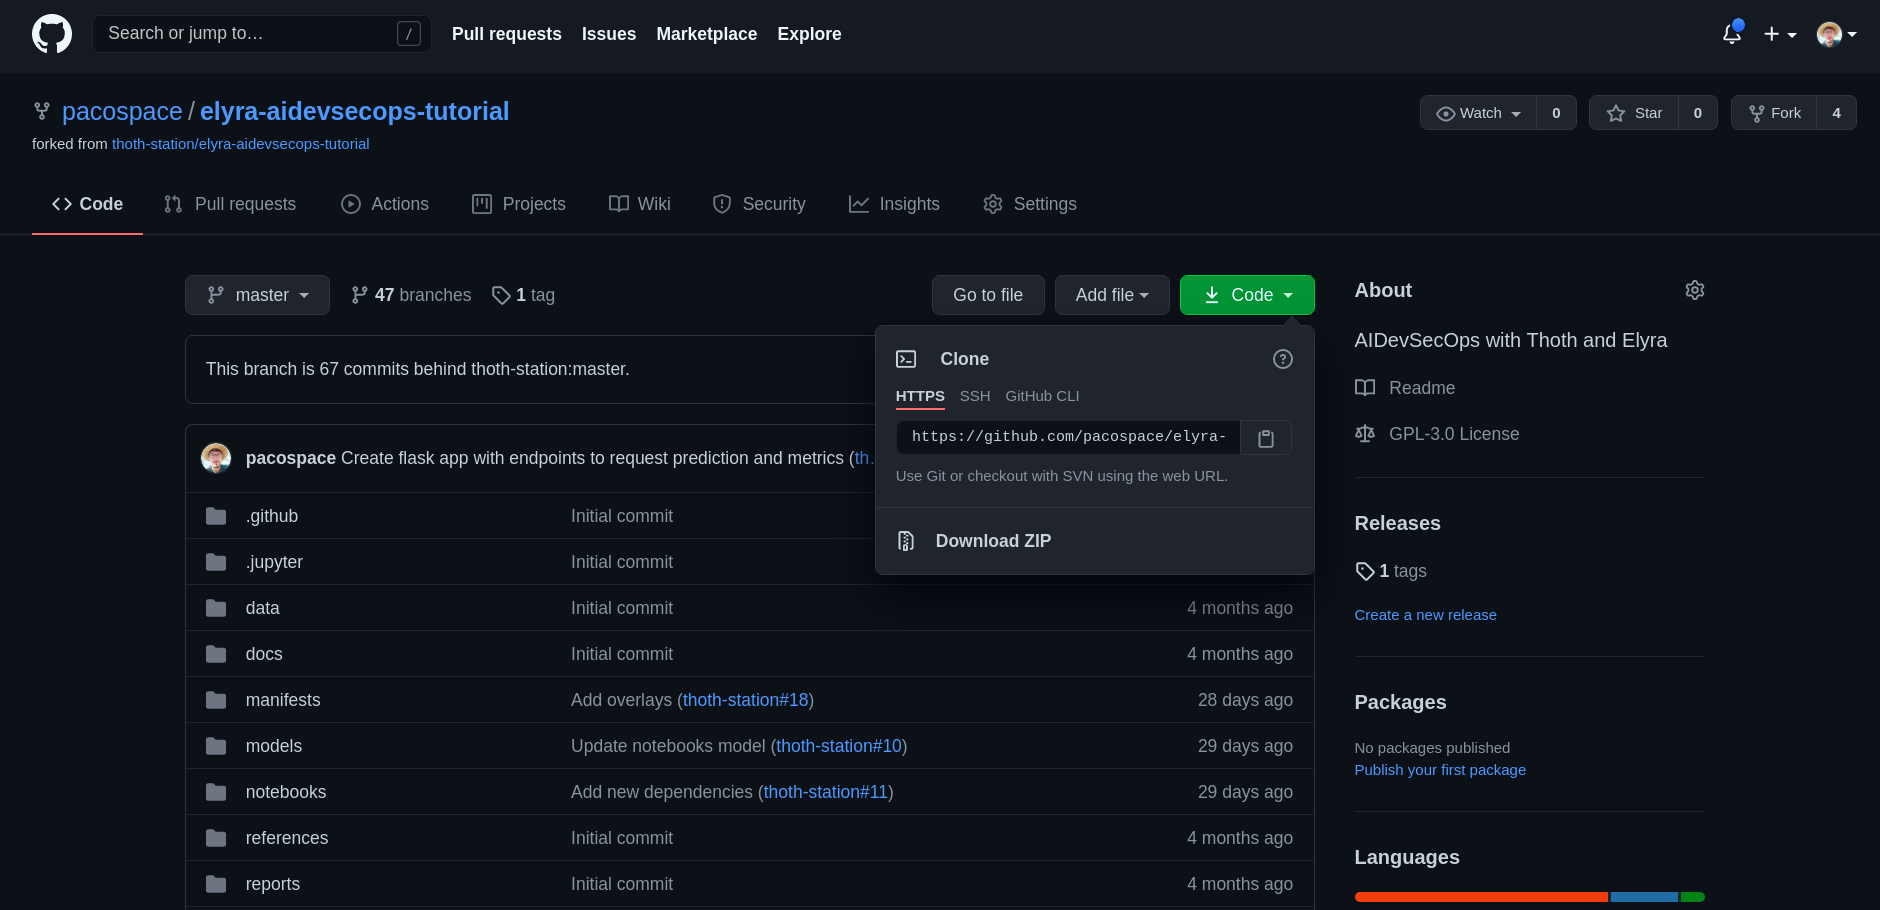
Task: Open the Actions tab
Action: point(385,204)
